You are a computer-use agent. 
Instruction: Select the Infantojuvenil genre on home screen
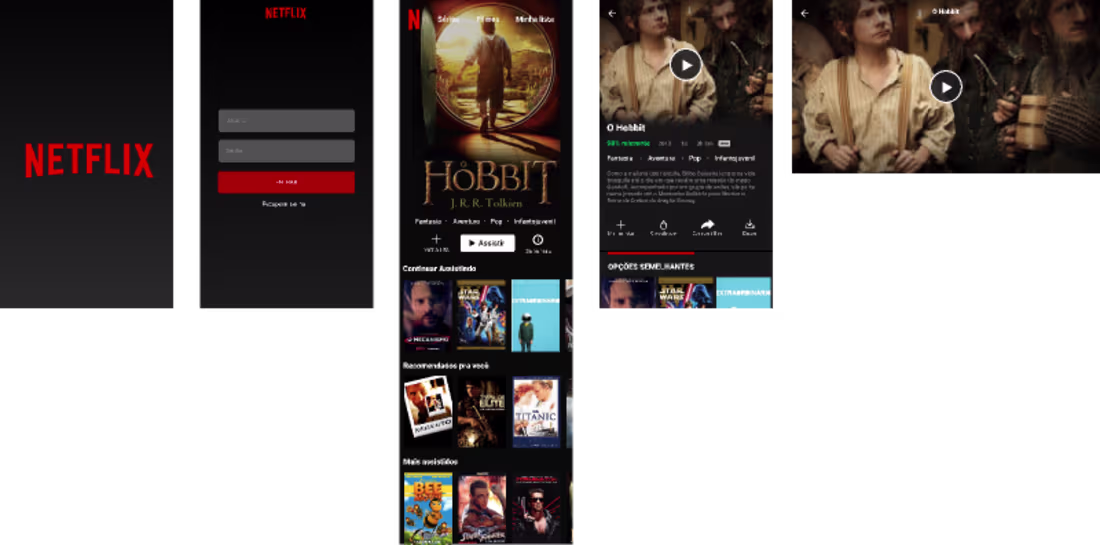point(535,222)
